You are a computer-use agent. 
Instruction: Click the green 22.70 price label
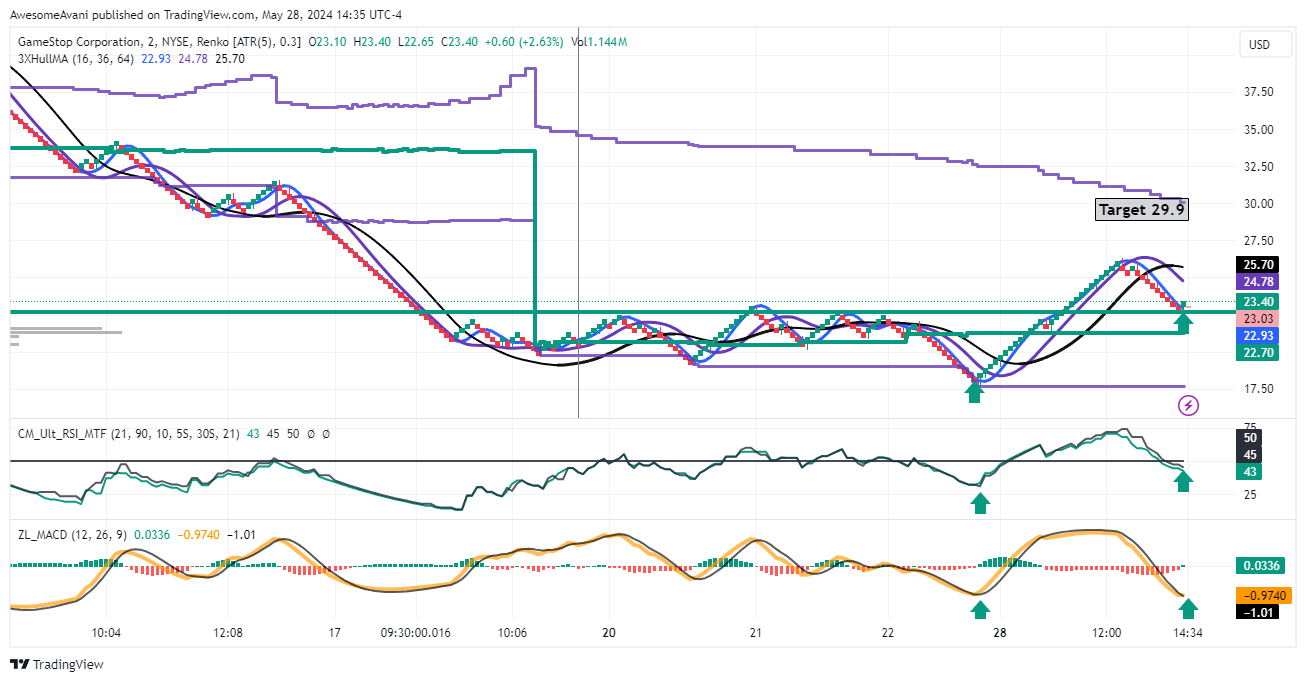pyautogui.click(x=1257, y=352)
